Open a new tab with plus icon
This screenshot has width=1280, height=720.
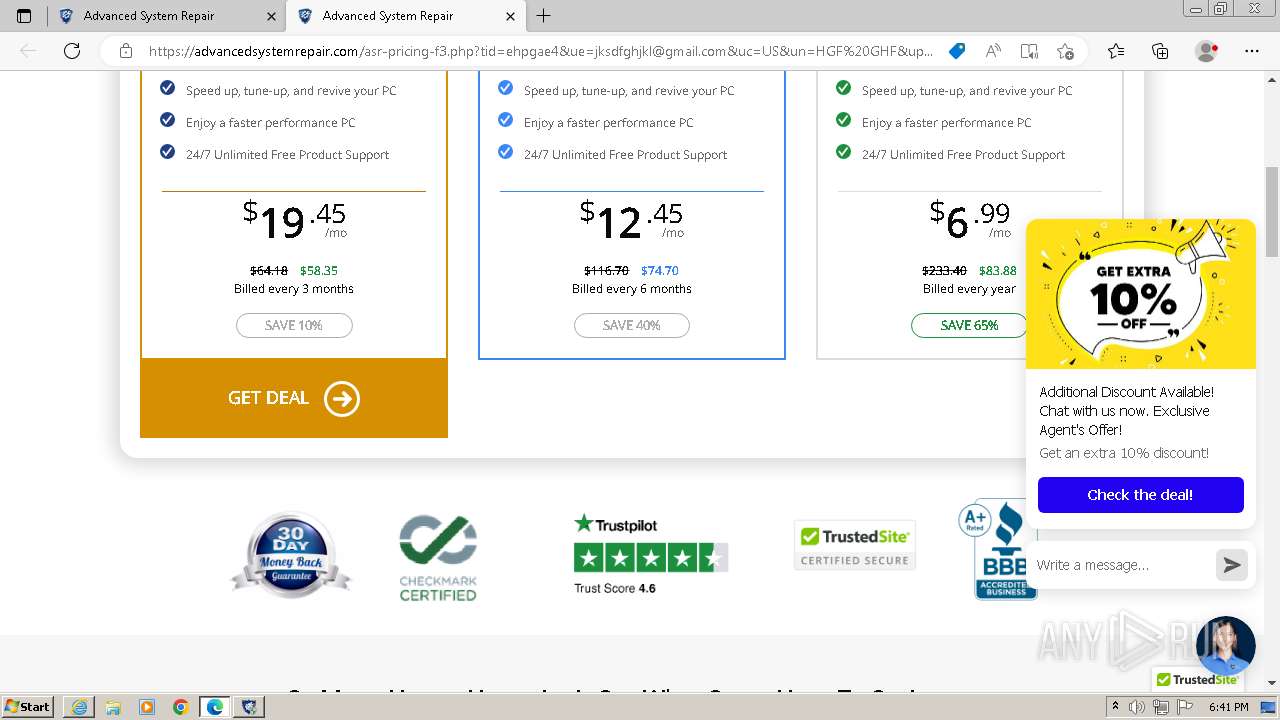click(x=544, y=16)
